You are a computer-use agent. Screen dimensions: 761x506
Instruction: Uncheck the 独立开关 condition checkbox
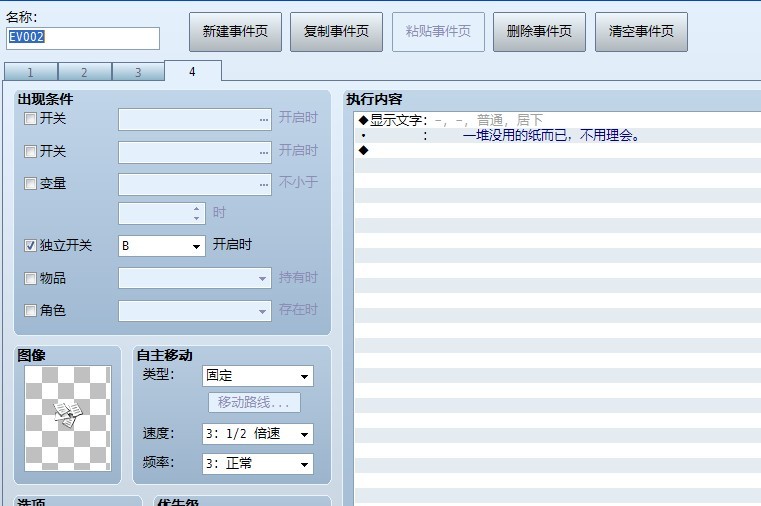pyautogui.click(x=31, y=245)
